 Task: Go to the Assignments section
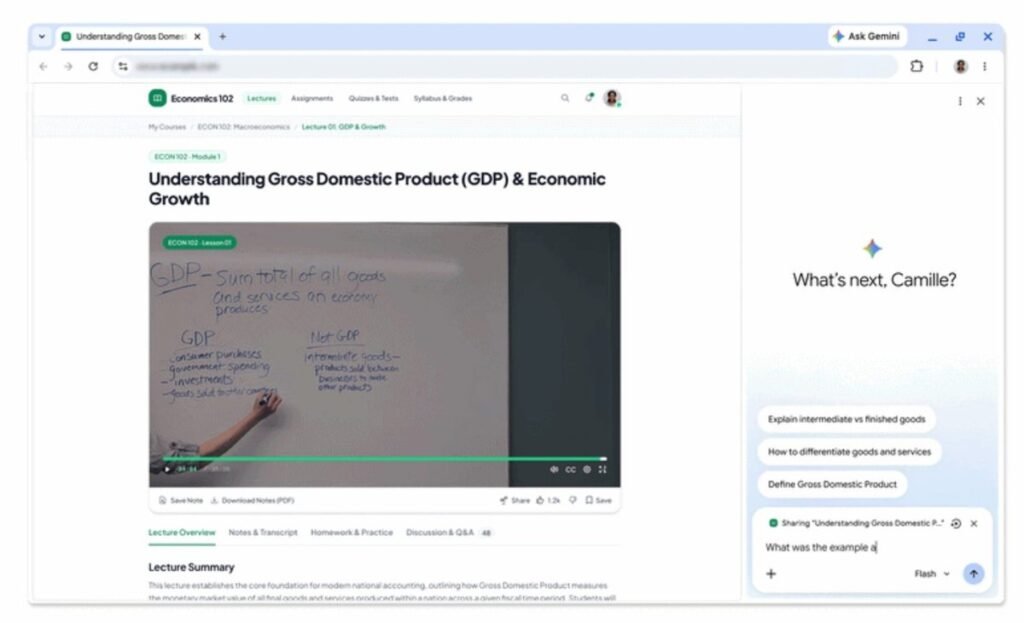(312, 99)
